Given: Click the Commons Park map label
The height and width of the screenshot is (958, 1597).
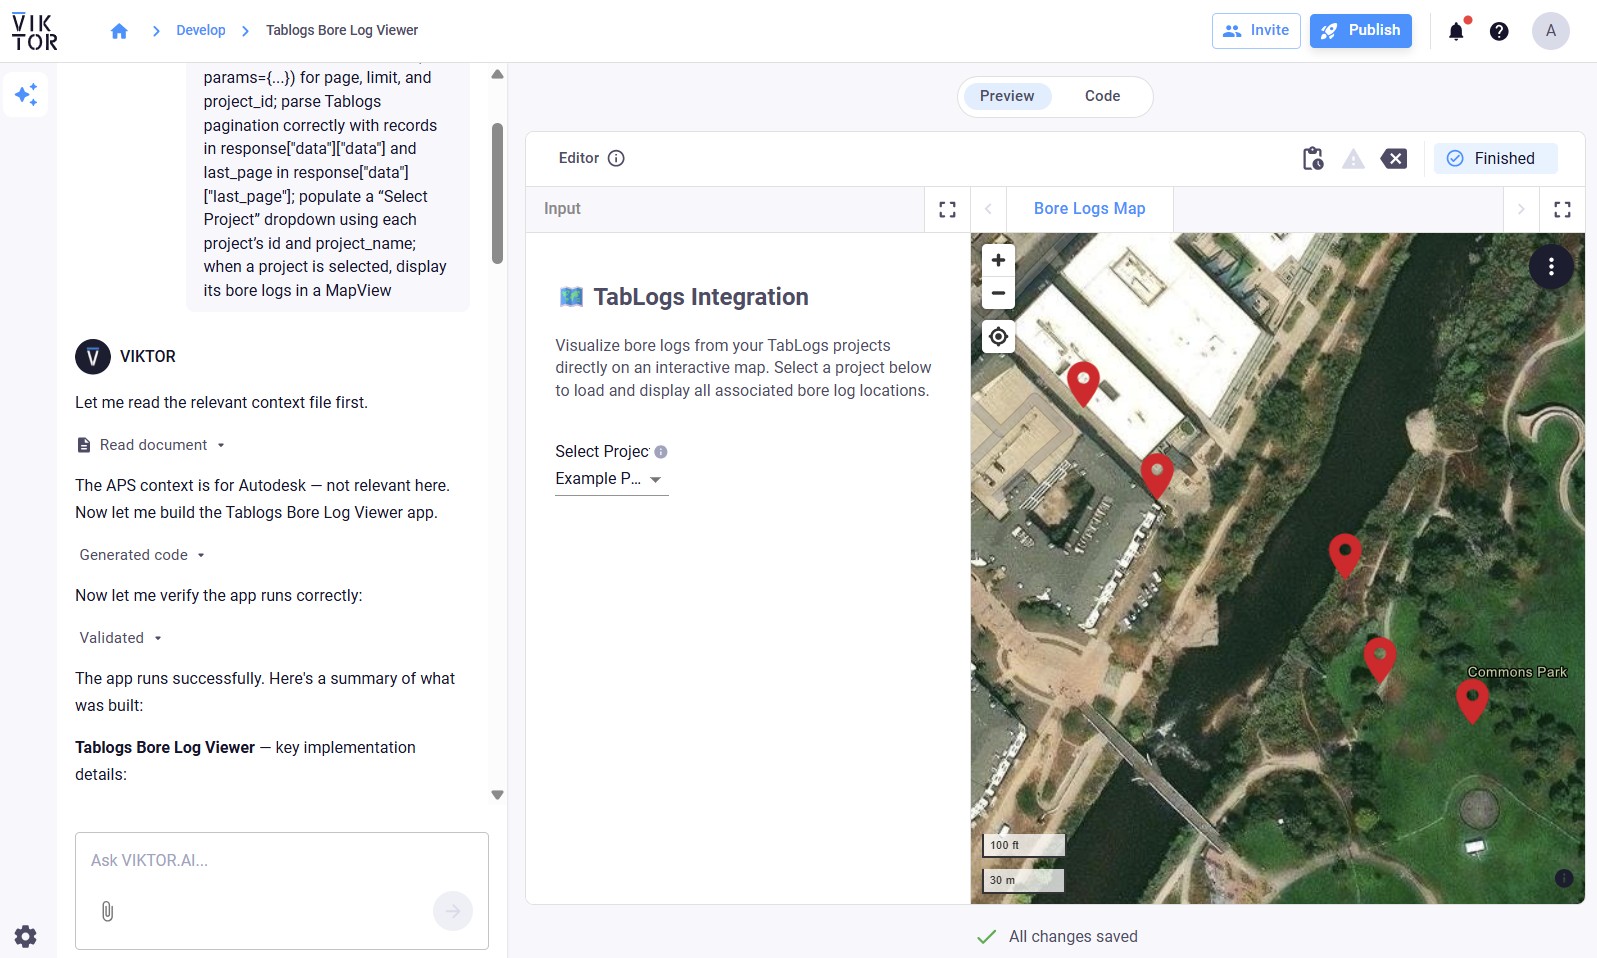Looking at the screenshot, I should coord(1517,672).
